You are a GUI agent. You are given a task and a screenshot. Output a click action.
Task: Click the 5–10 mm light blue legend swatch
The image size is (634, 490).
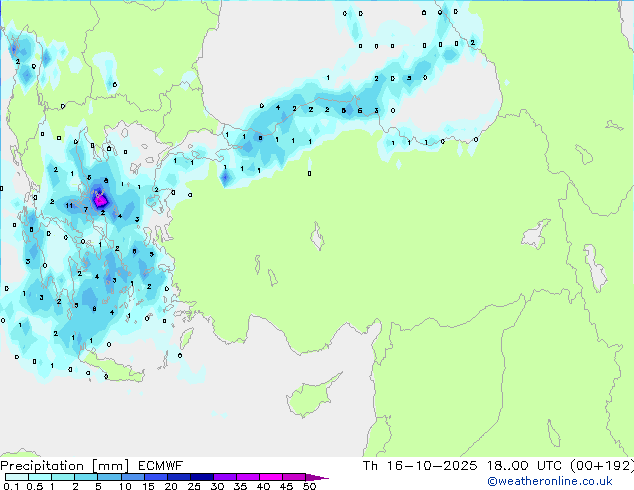(x=109, y=477)
